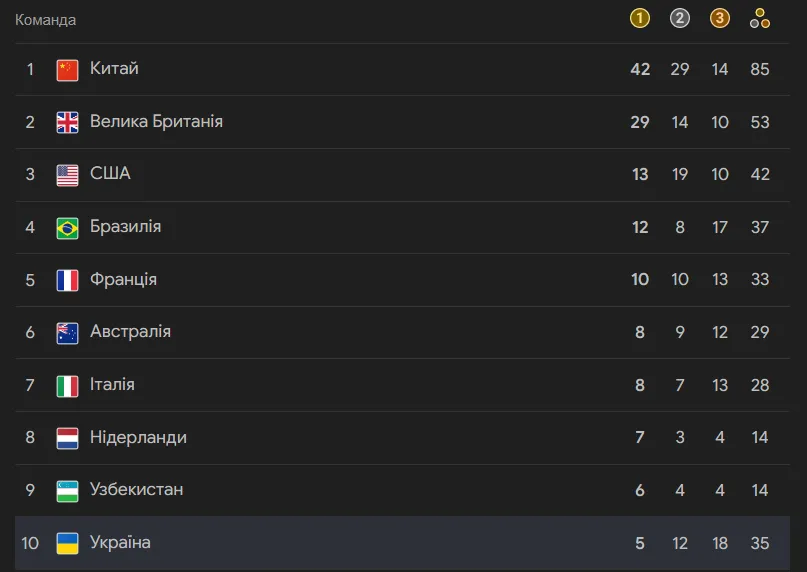
Task: Click the Команда column header
Action: point(45,19)
